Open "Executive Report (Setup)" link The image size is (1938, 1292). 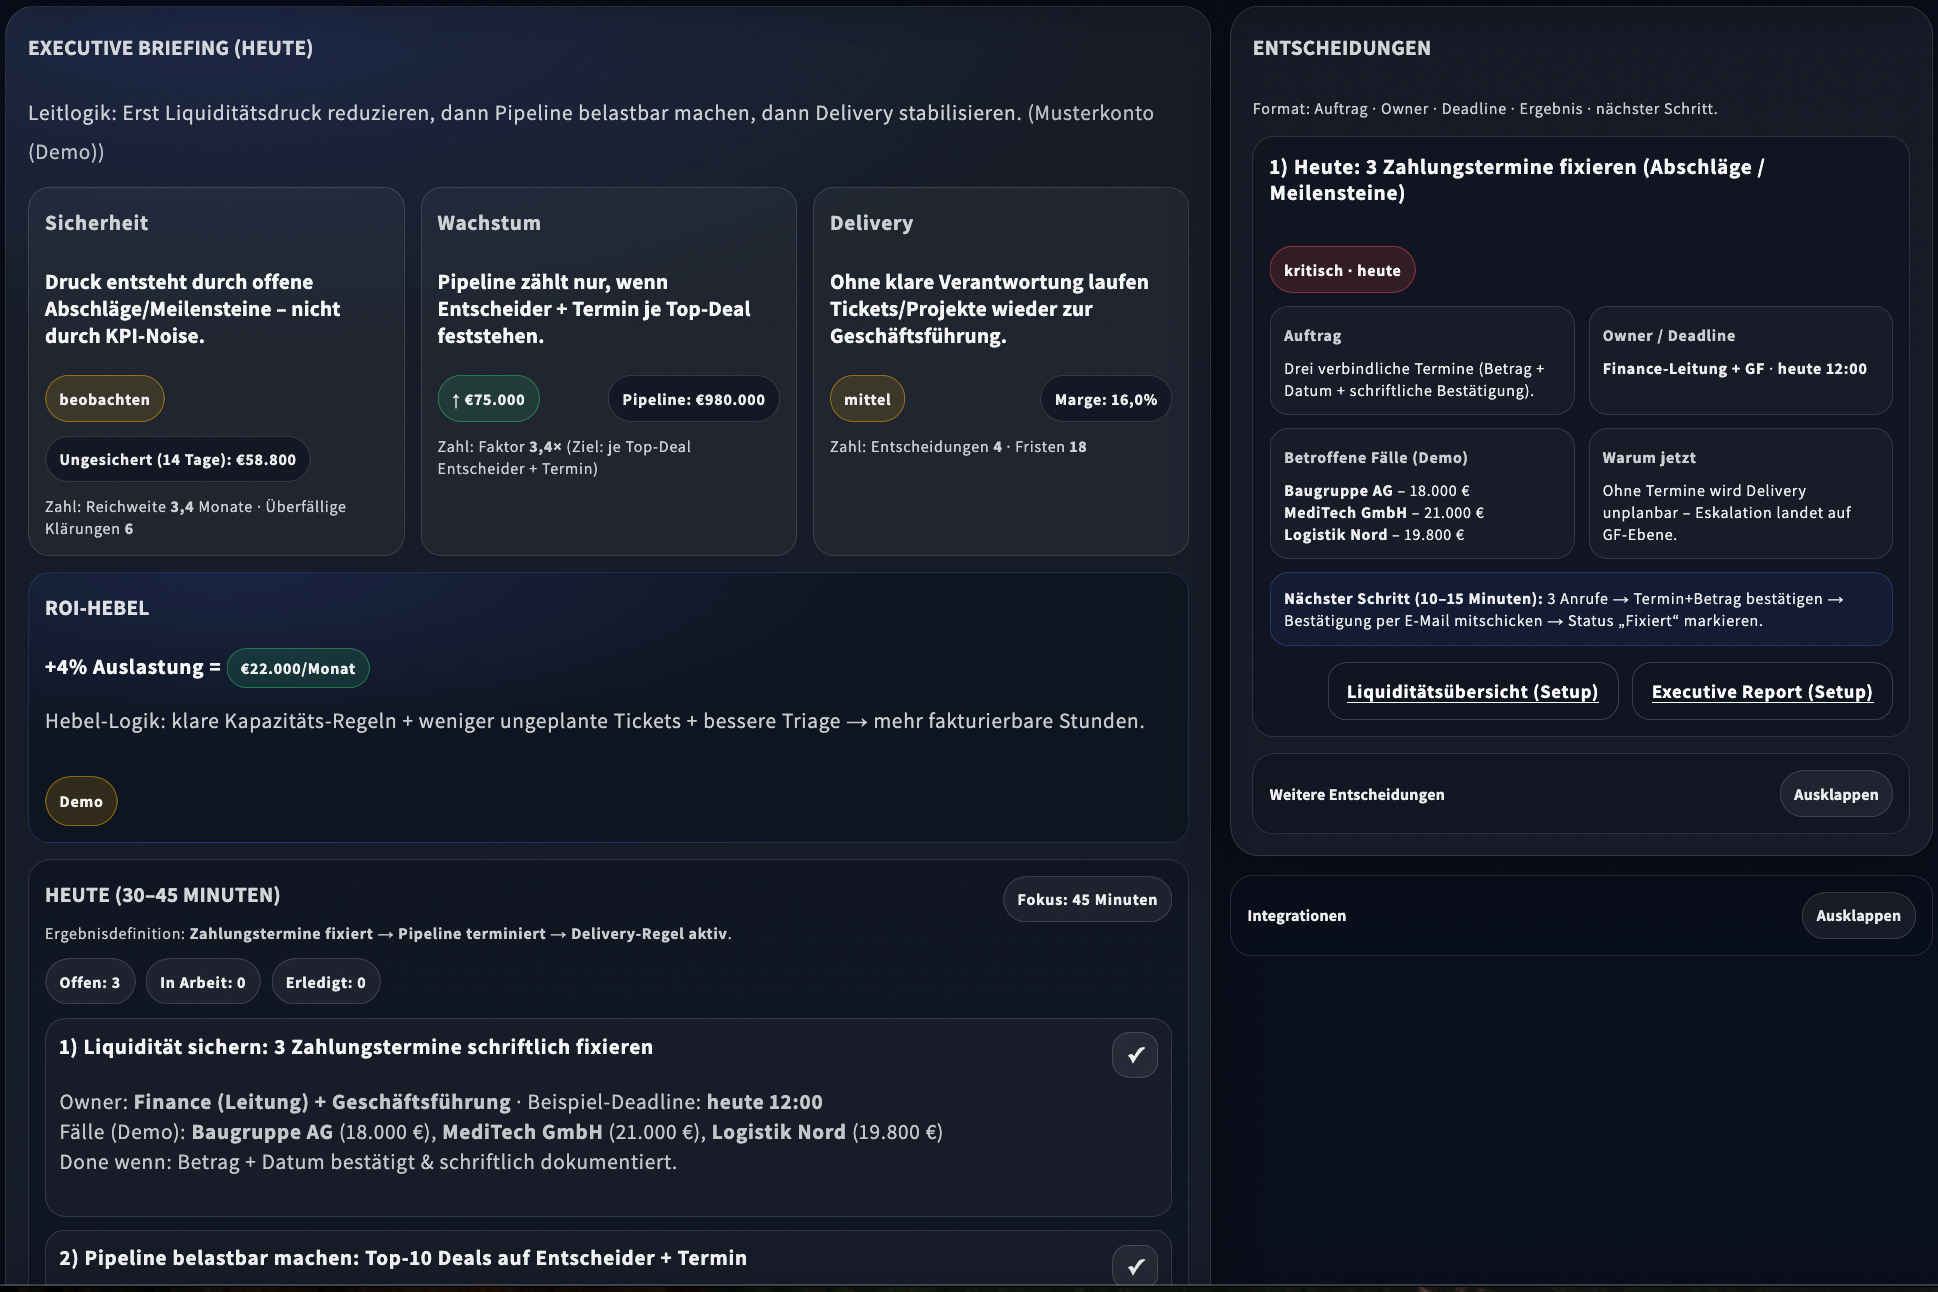[1761, 690]
